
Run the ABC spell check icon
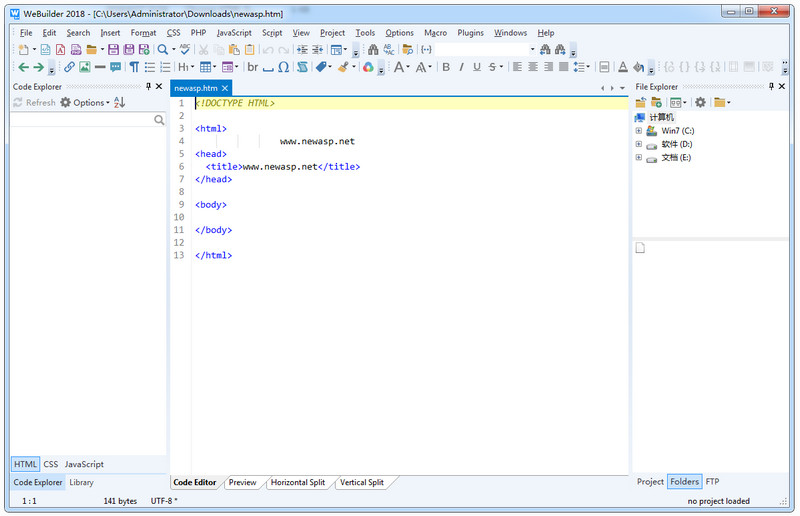(x=185, y=50)
